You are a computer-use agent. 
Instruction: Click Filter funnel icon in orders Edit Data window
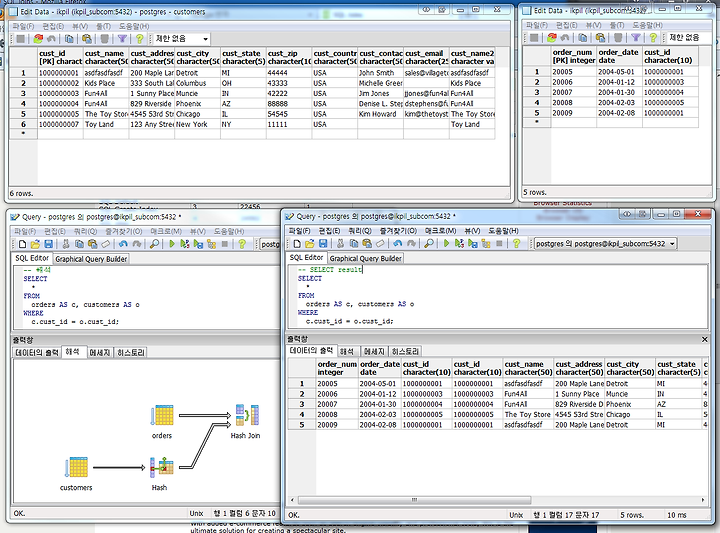point(636,38)
